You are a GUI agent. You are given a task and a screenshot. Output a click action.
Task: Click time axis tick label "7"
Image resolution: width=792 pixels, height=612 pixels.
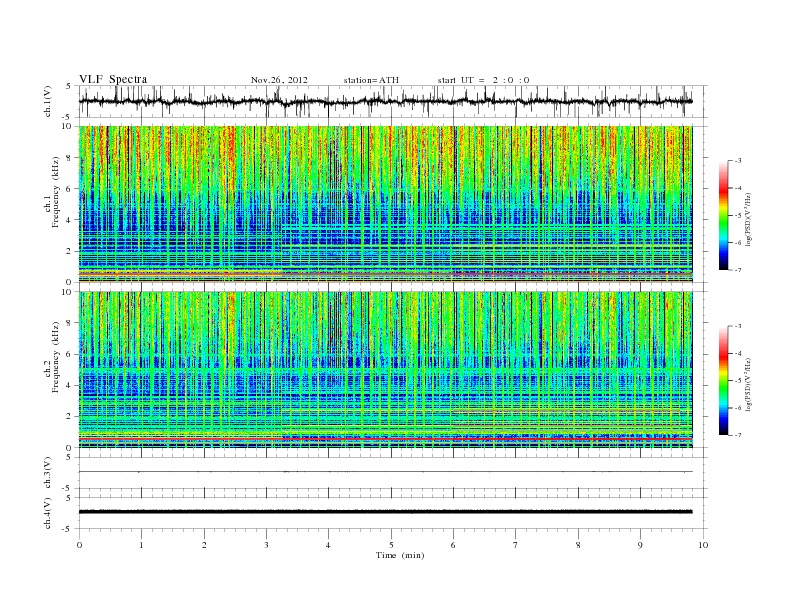pos(516,545)
